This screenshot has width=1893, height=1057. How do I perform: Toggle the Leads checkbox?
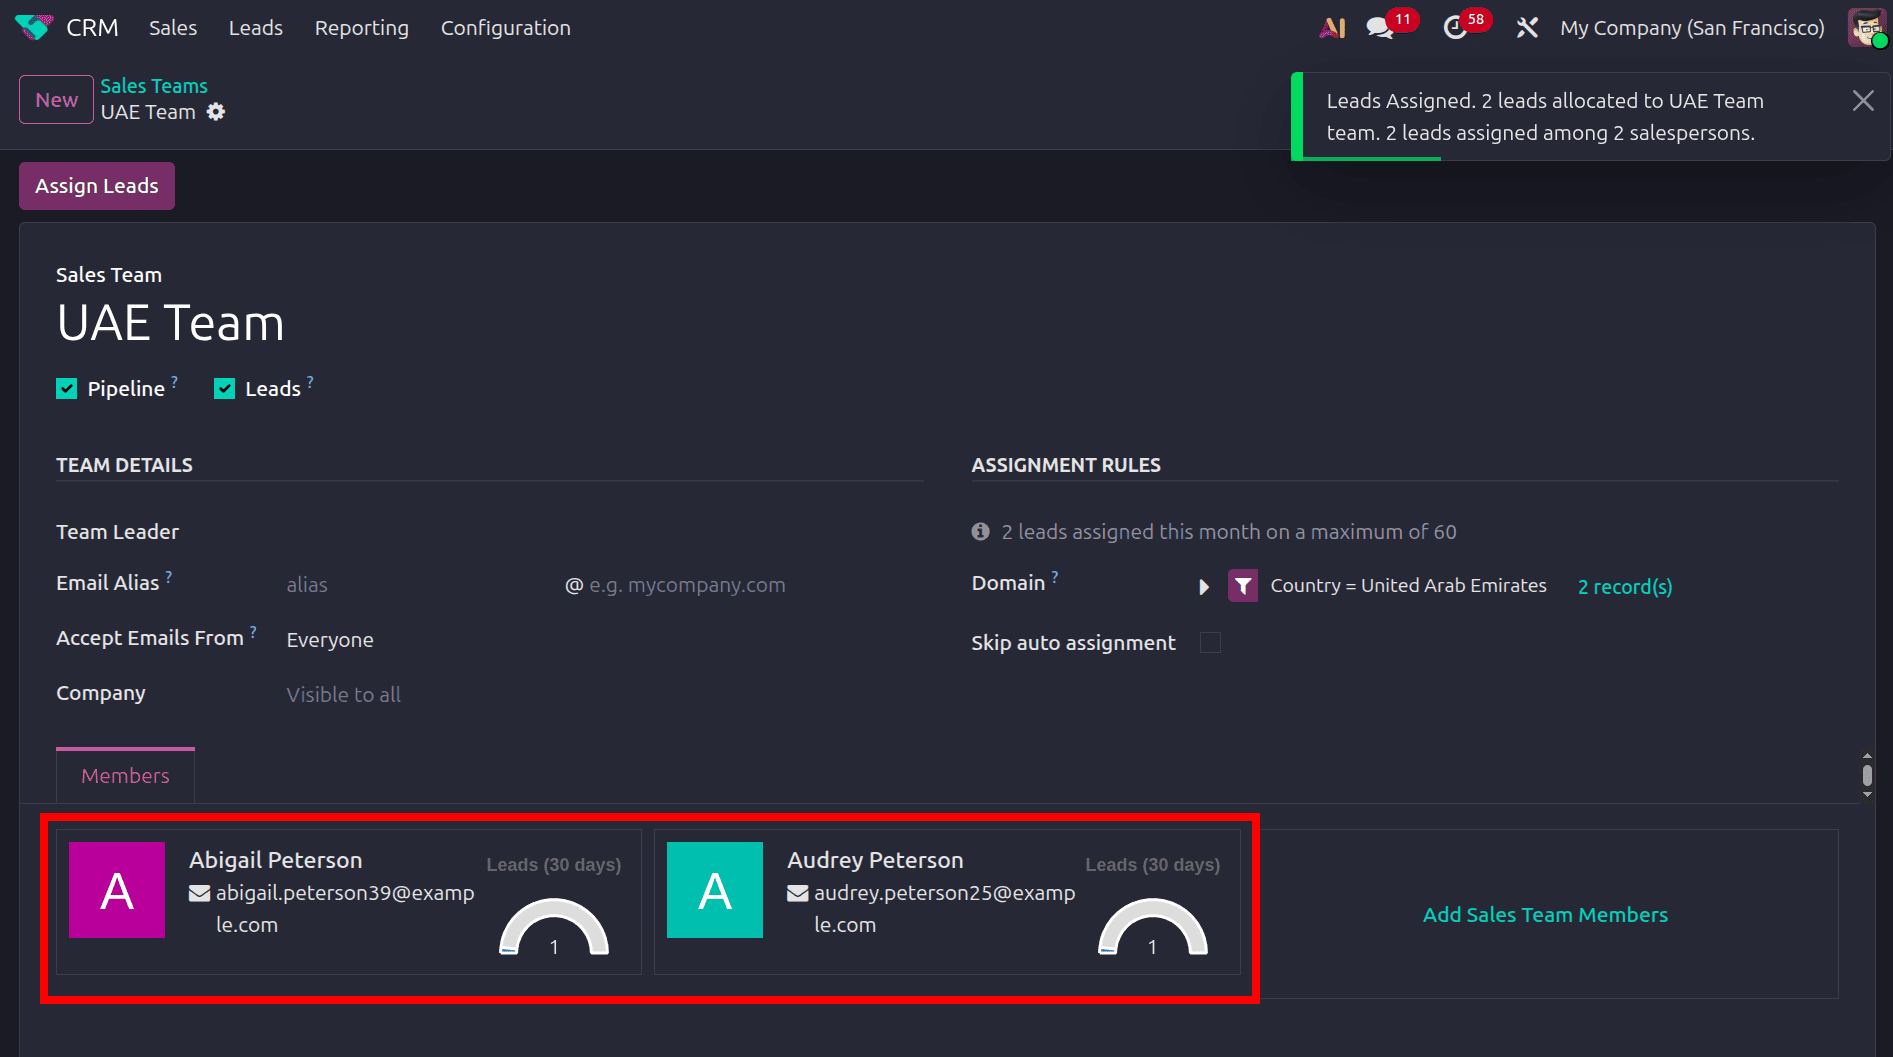(x=225, y=389)
